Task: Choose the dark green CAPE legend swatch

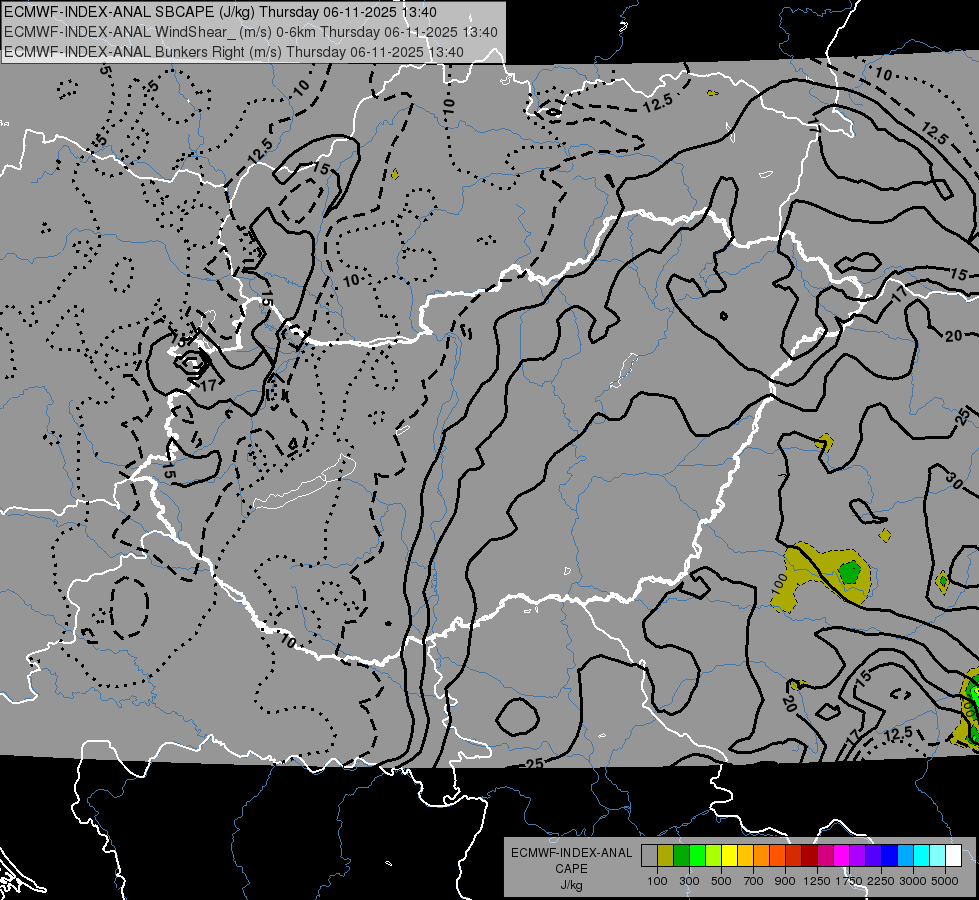Action: coord(681,856)
